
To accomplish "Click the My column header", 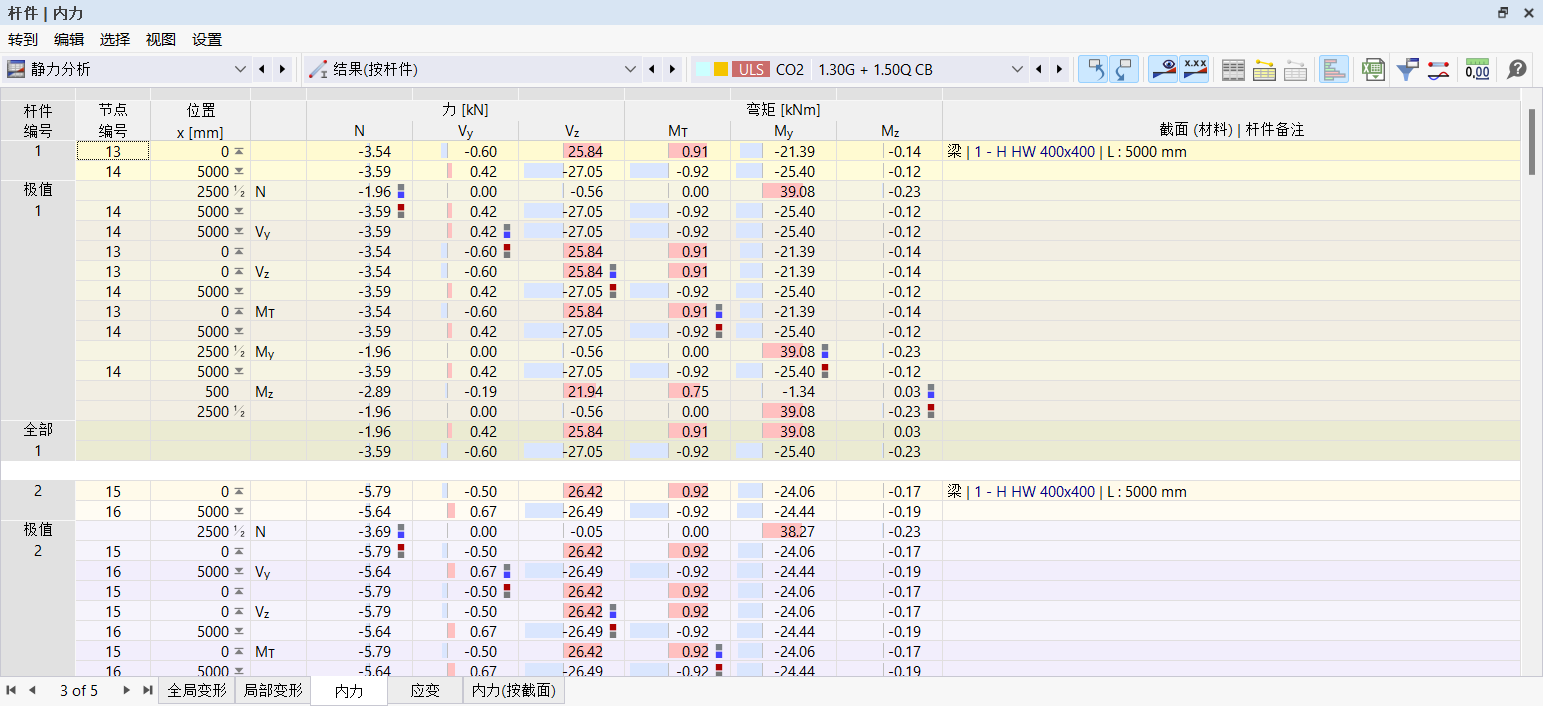I will pyautogui.click(x=783, y=130).
